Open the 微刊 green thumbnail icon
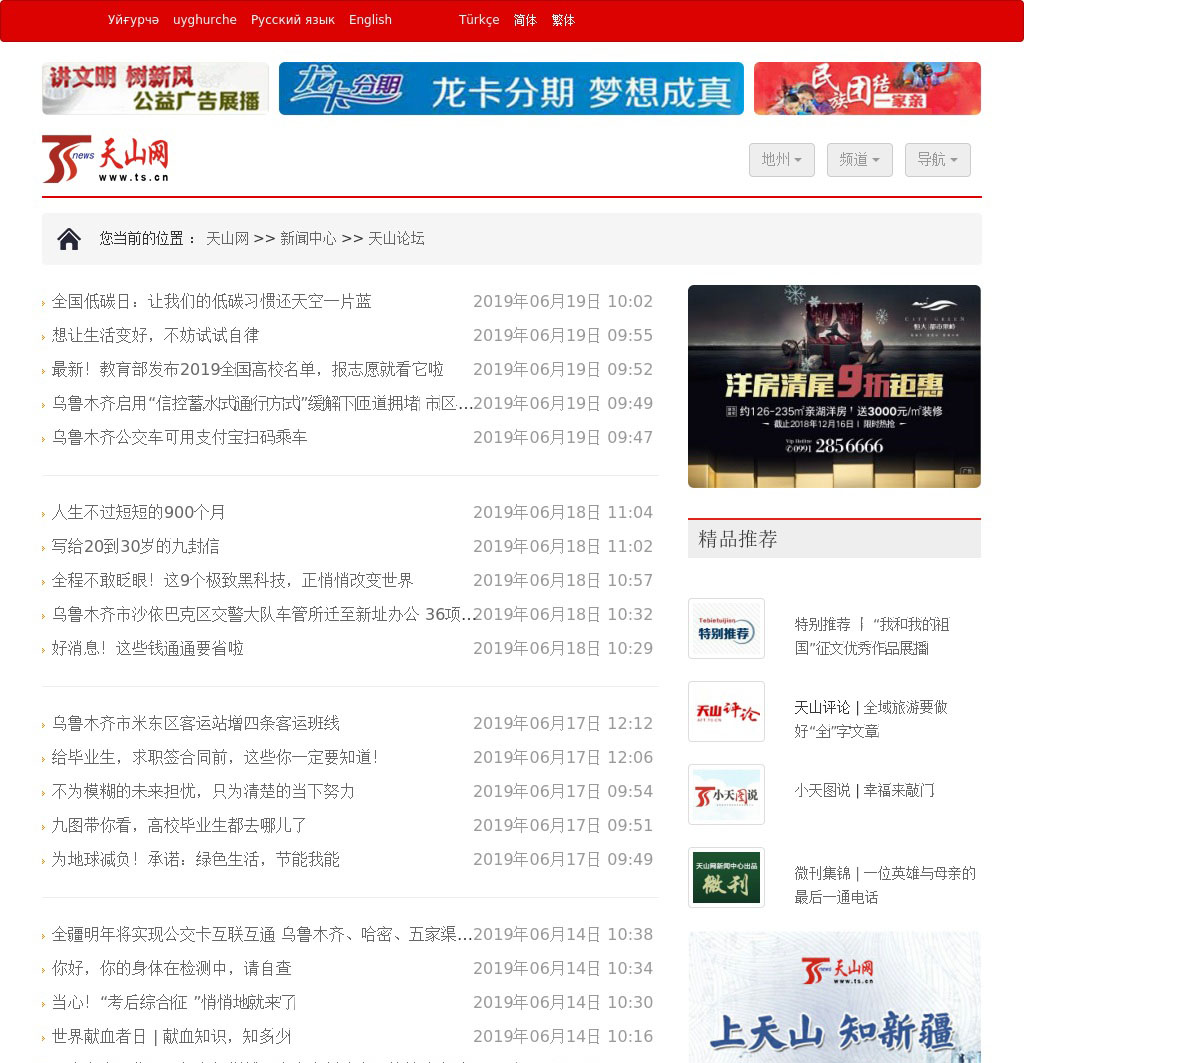1200x1063 pixels. point(726,878)
